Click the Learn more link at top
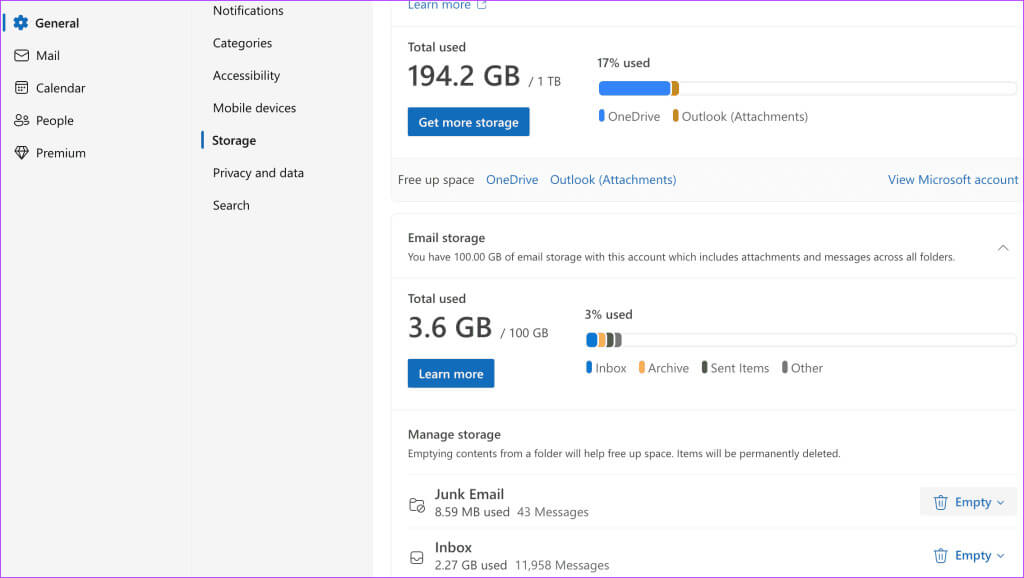The image size is (1024, 578). (439, 5)
